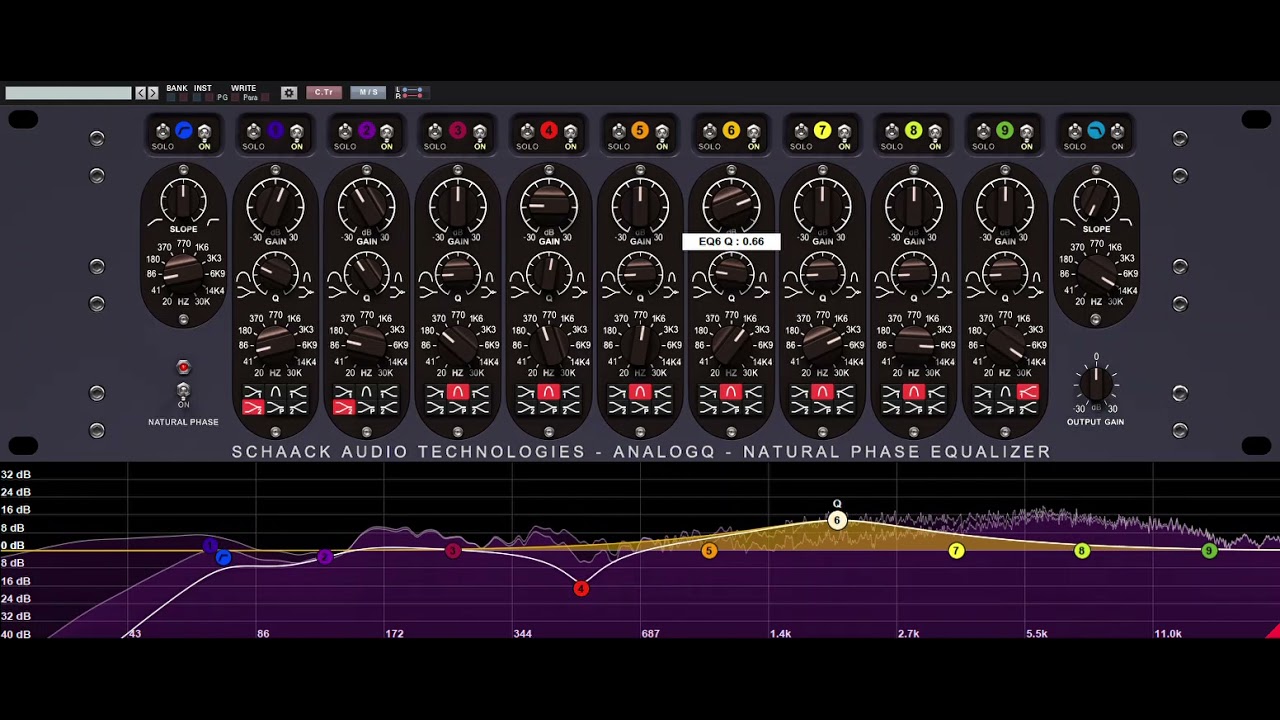Go to the next preset arrow
Image resolution: width=1280 pixels, height=720 pixels.
153,93
